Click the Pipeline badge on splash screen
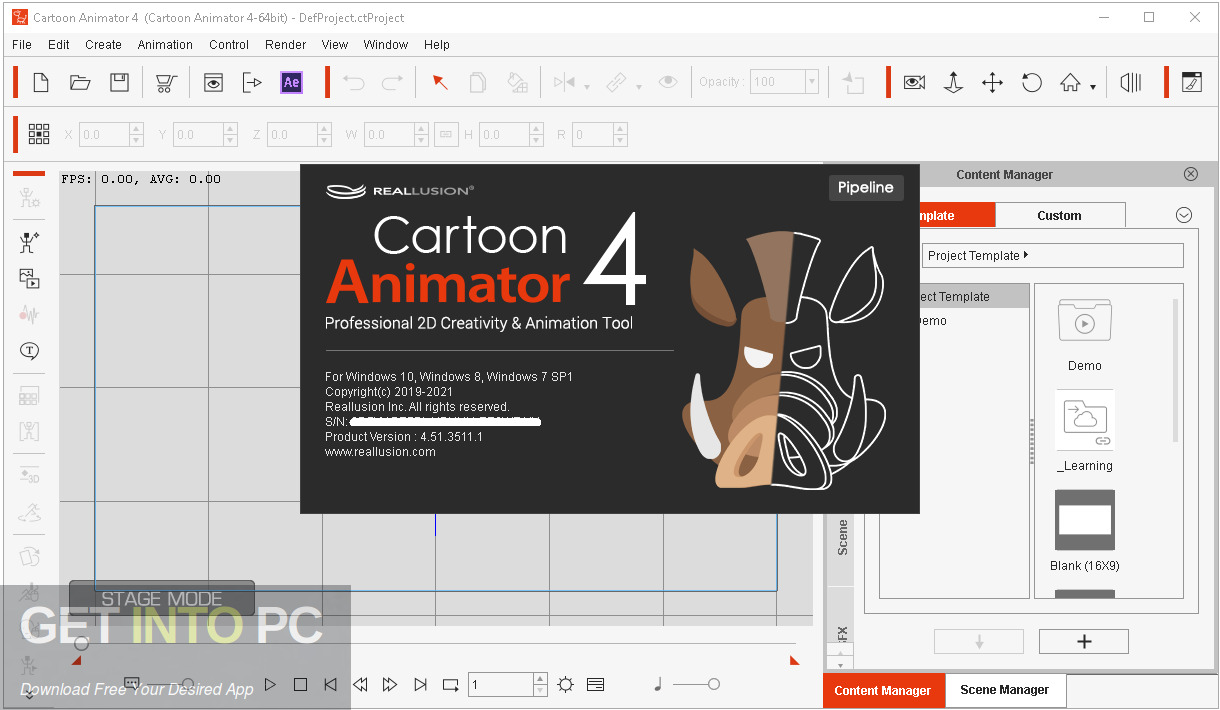This screenshot has width=1220, height=710. 866,188
